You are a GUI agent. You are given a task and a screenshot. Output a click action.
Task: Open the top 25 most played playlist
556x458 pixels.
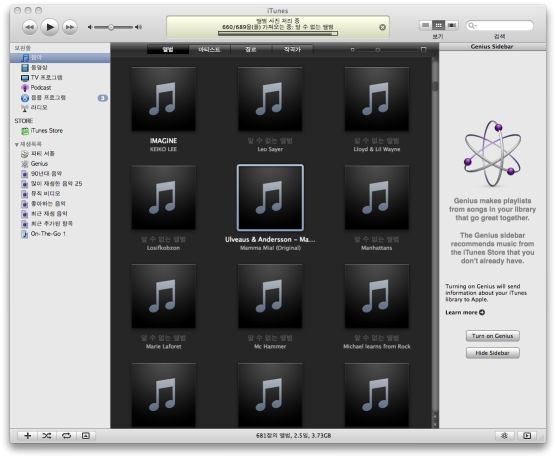pos(60,184)
